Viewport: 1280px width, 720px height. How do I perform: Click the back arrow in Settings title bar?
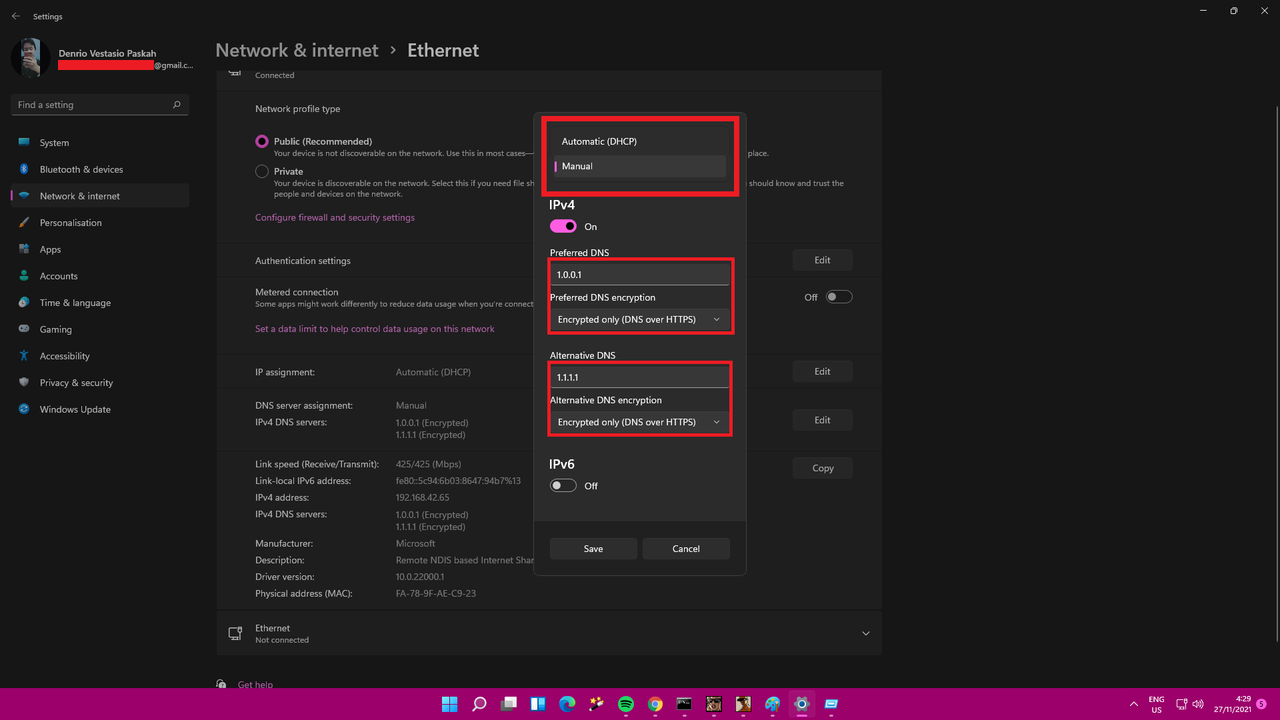point(15,17)
